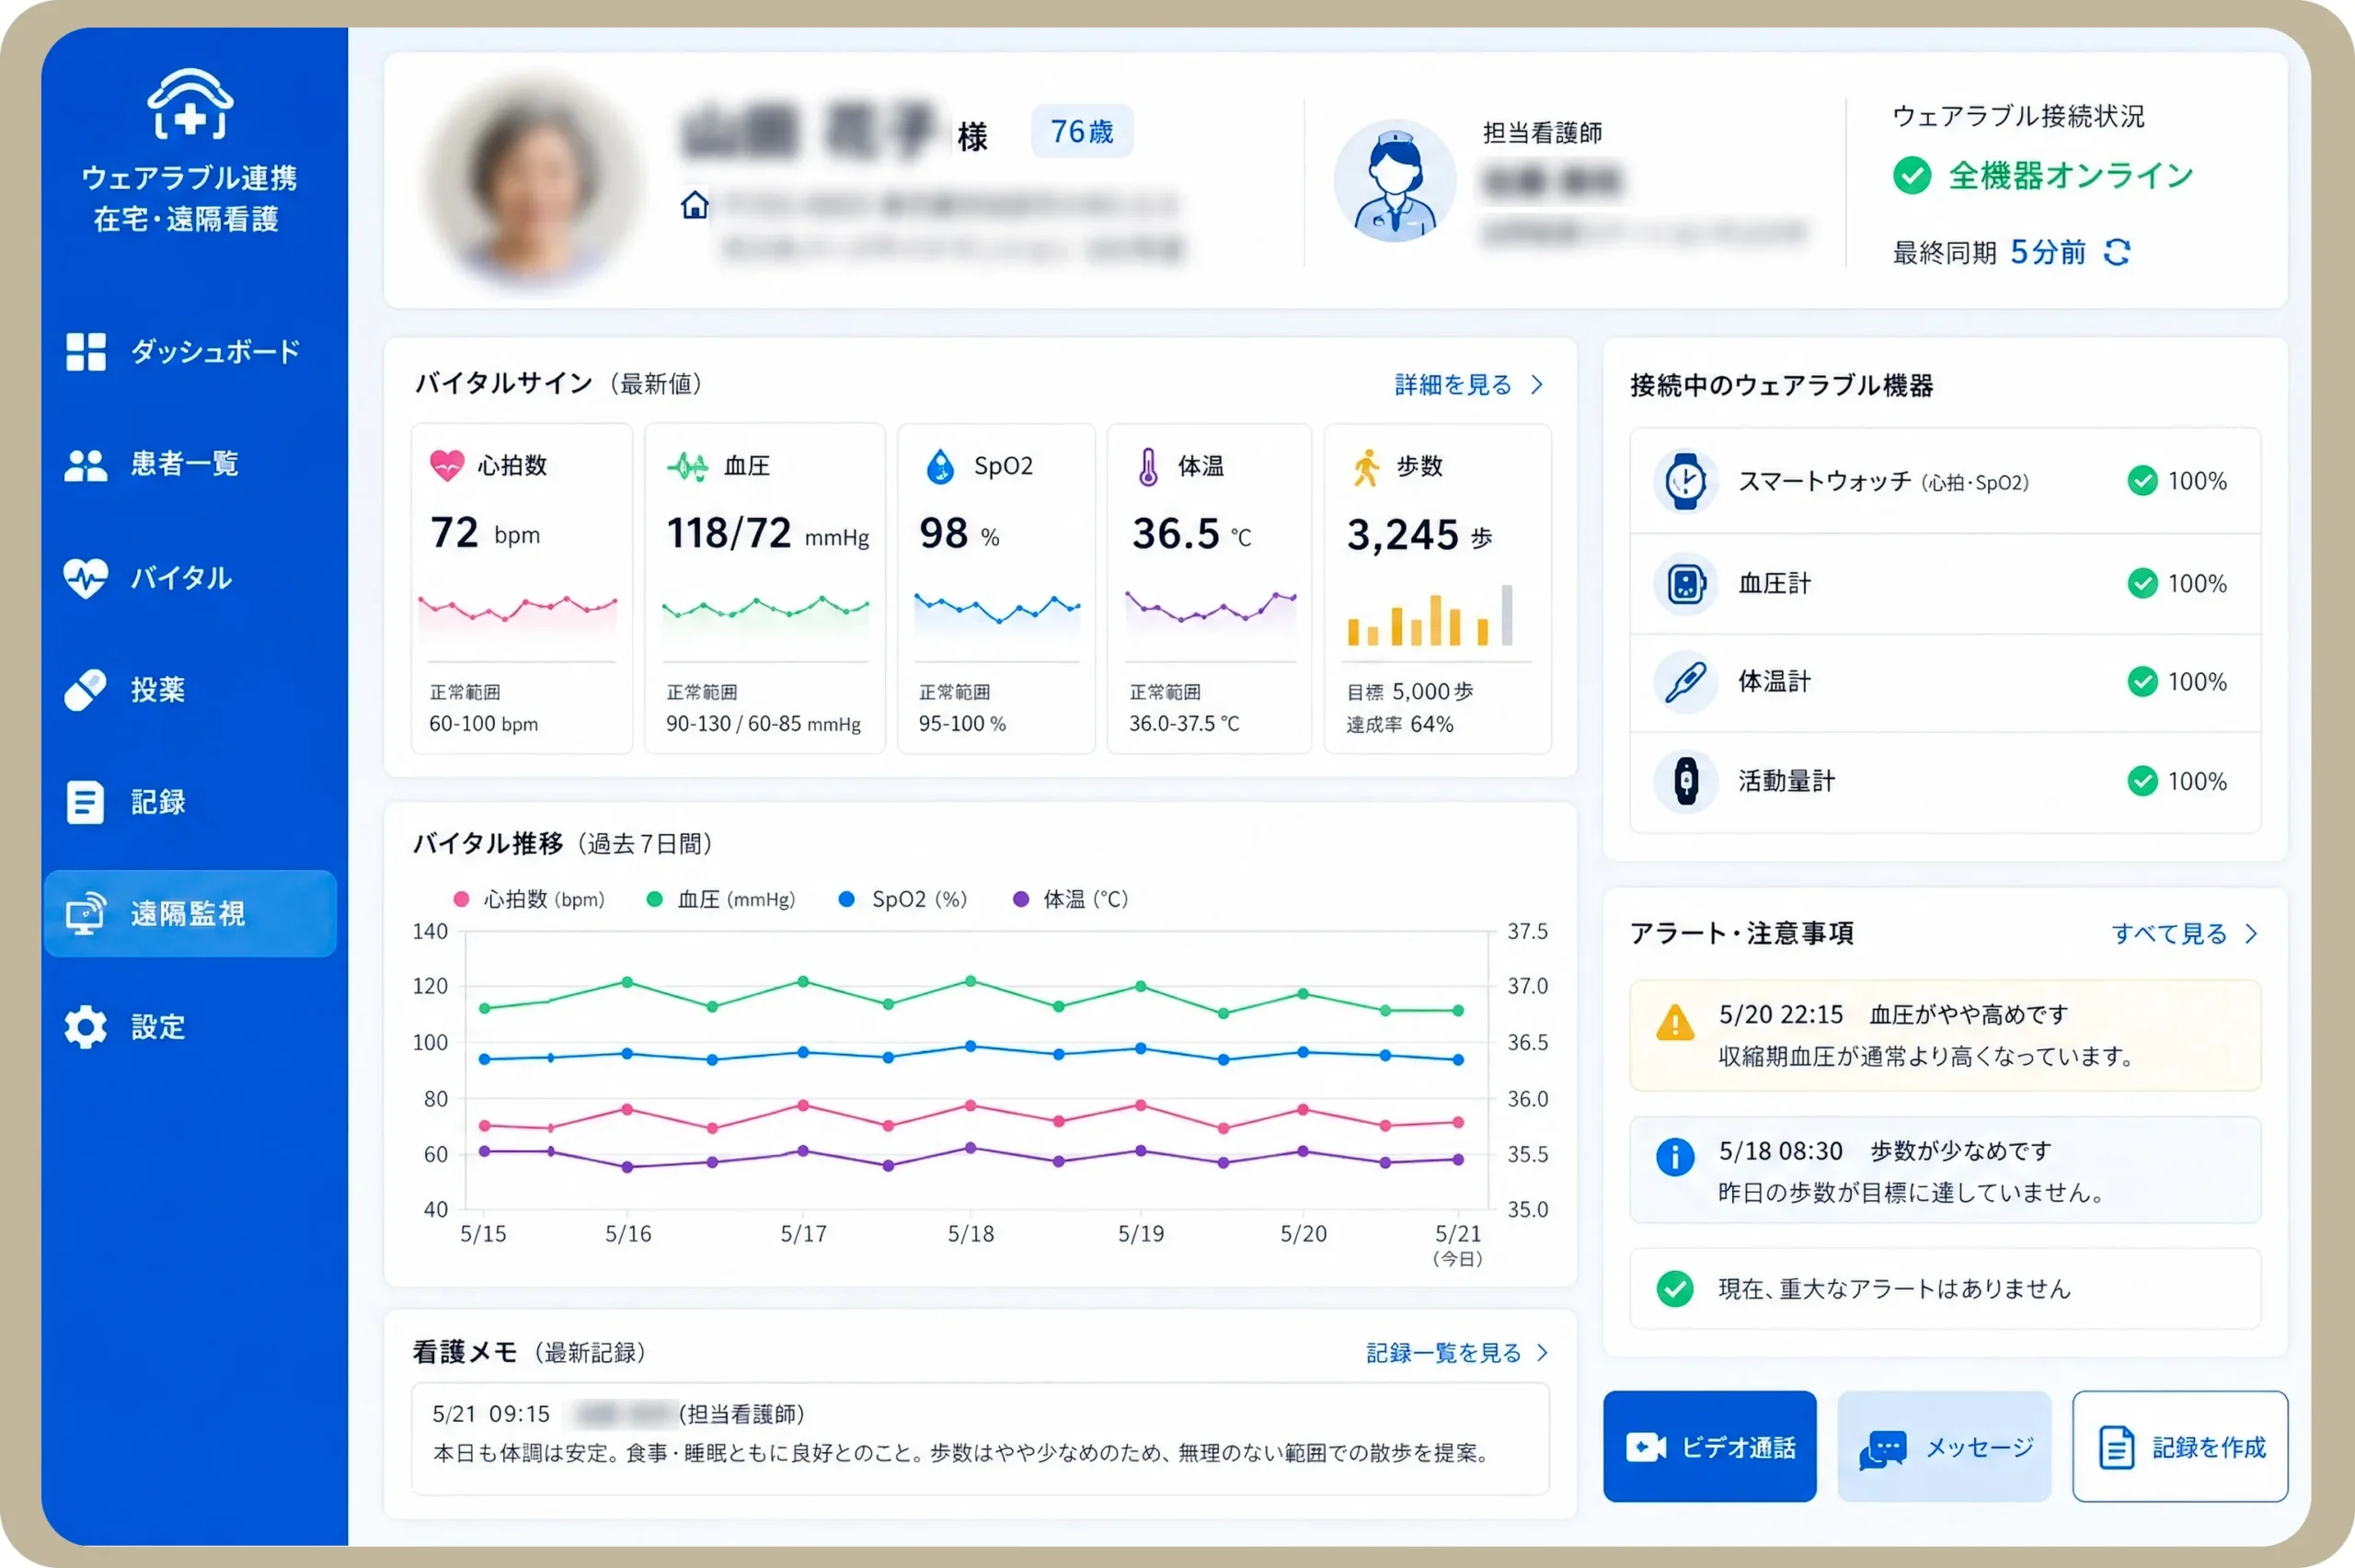The height and width of the screenshot is (1568, 2355).
Task: Open 詳細を見る vitals link
Action: (x=1453, y=385)
